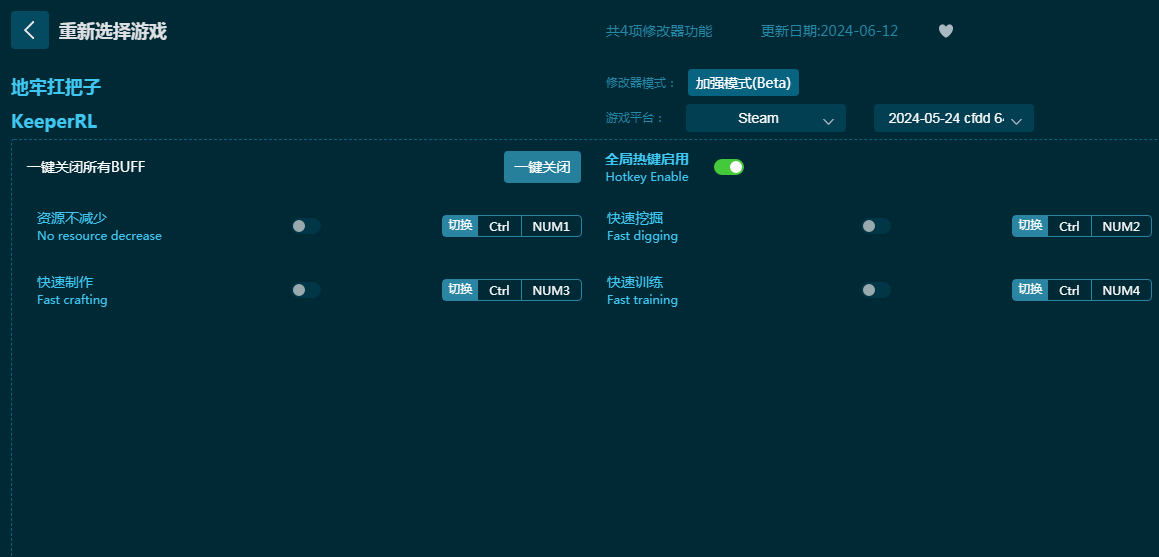Click the NUM3 hotkey field
The height and width of the screenshot is (557, 1159).
click(551, 290)
